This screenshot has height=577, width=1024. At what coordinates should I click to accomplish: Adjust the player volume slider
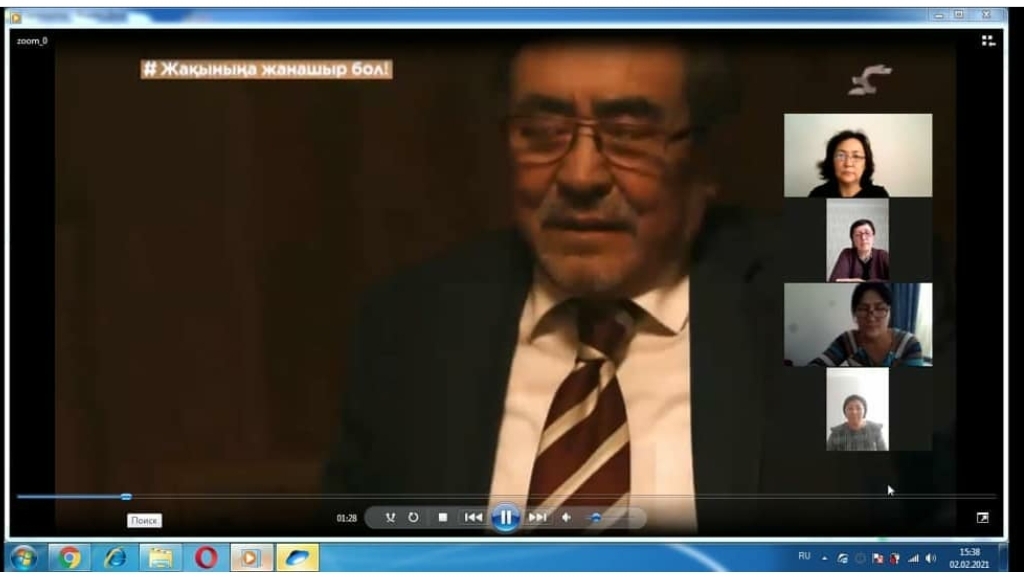596,518
